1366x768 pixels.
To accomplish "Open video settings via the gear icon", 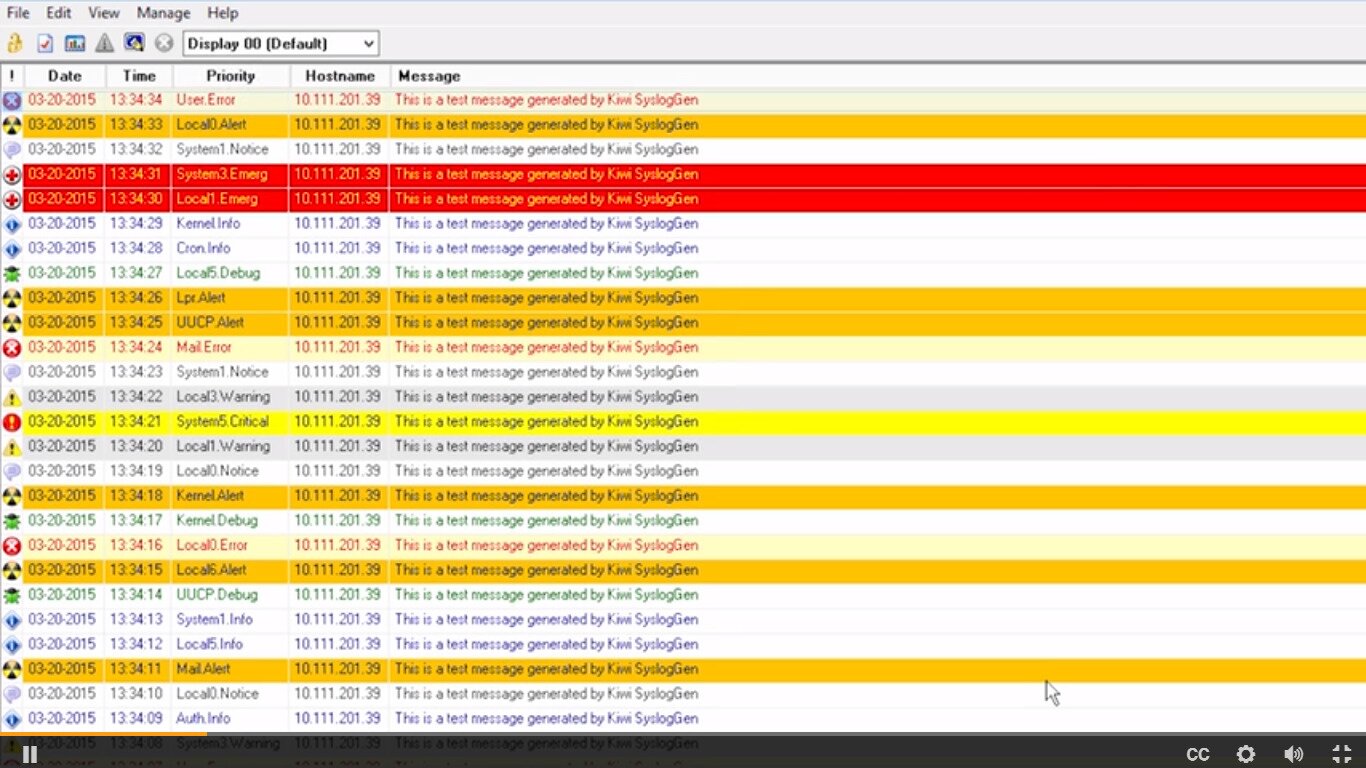I will (x=1245, y=754).
